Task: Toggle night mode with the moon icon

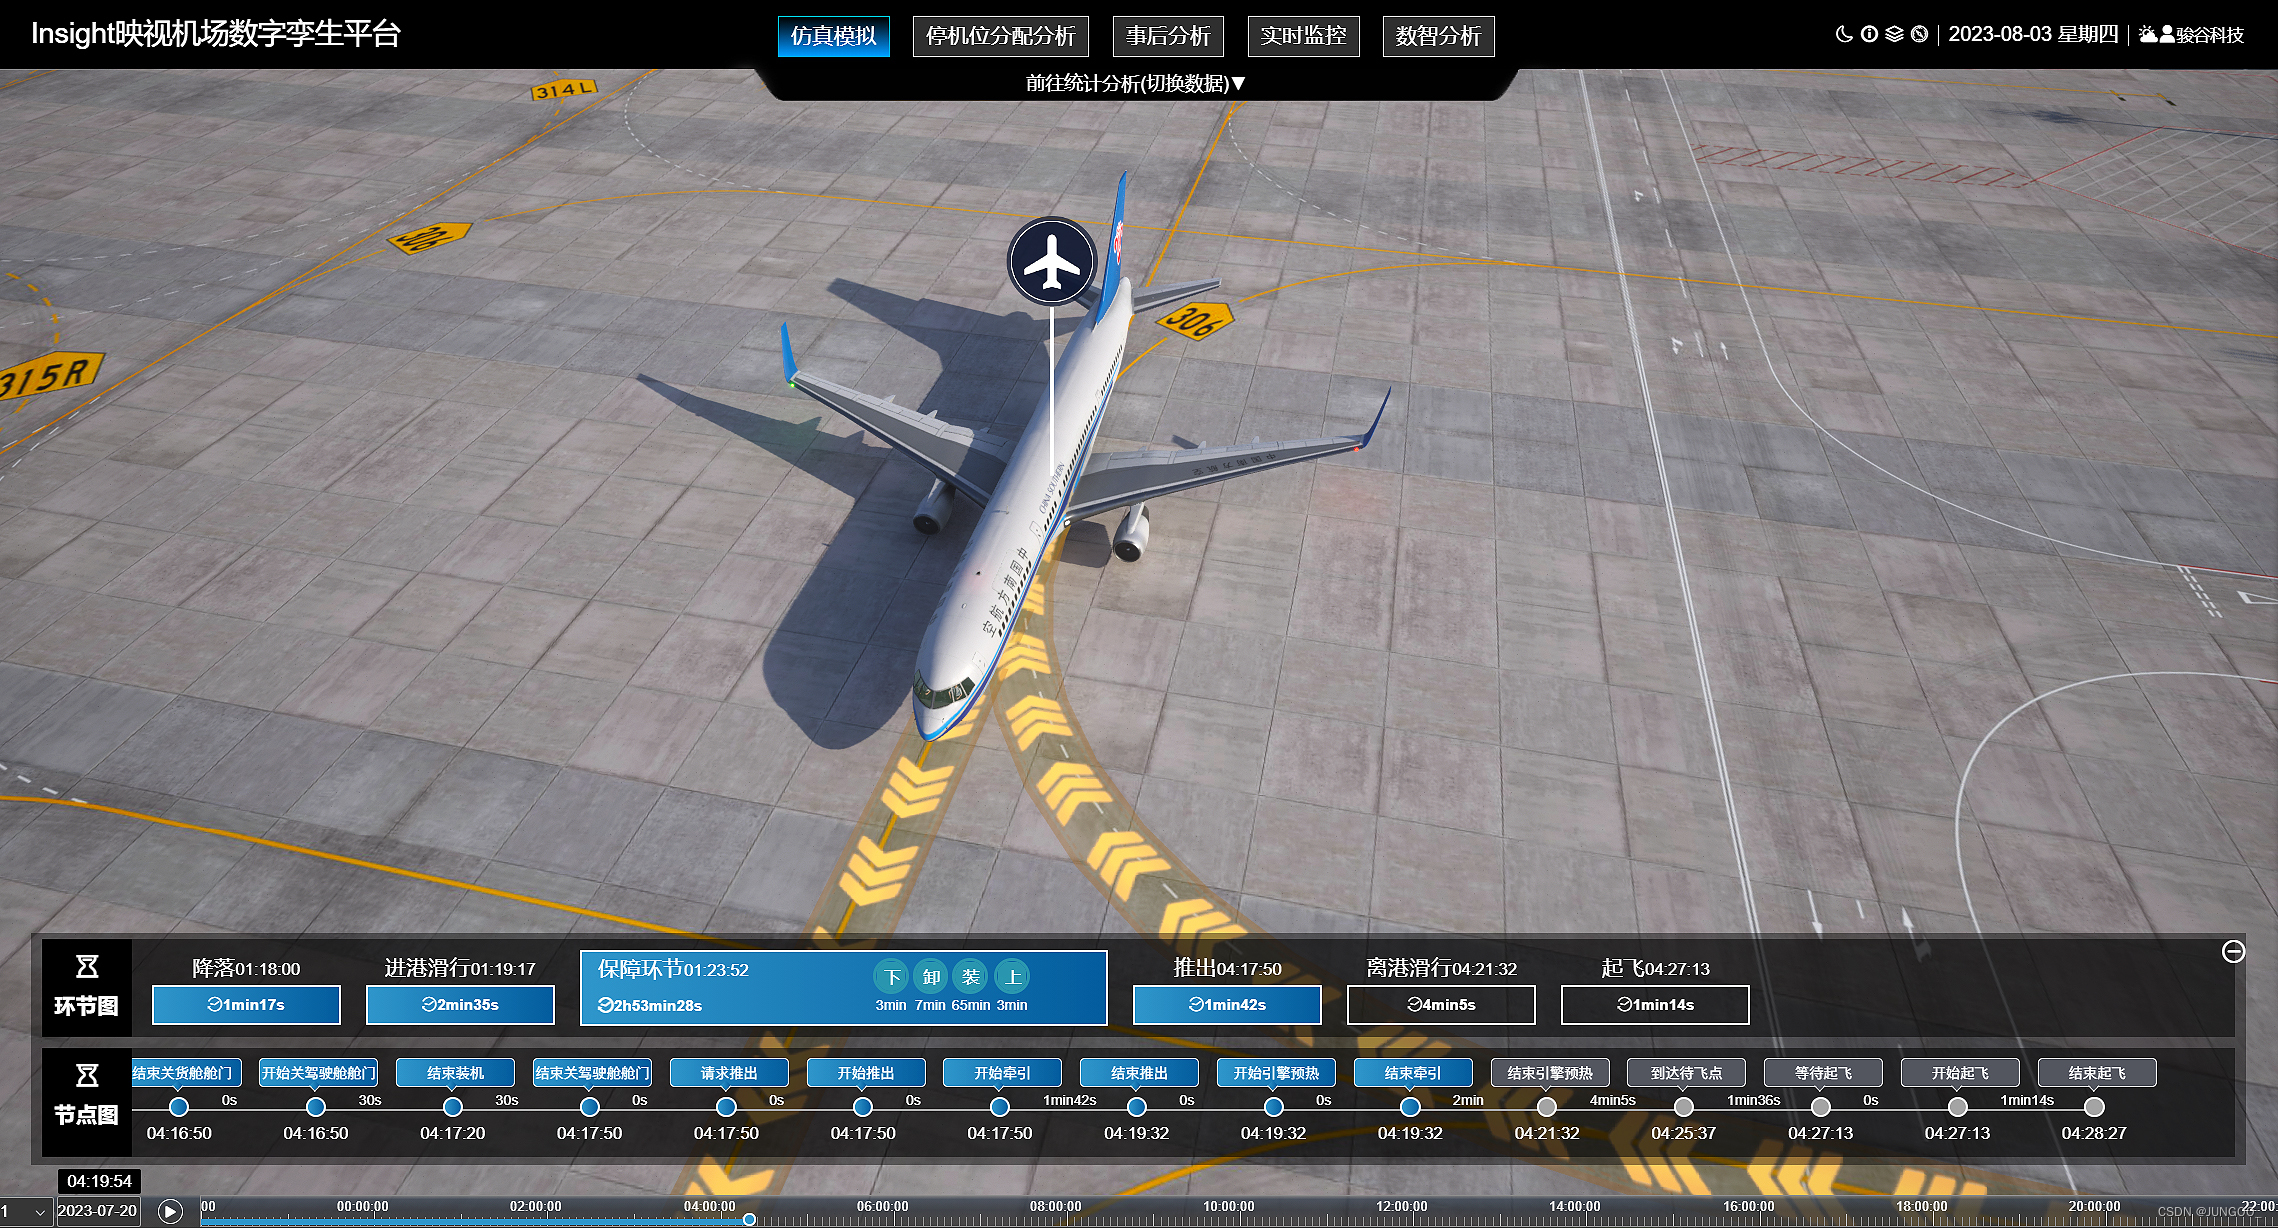Action: click(x=1844, y=34)
